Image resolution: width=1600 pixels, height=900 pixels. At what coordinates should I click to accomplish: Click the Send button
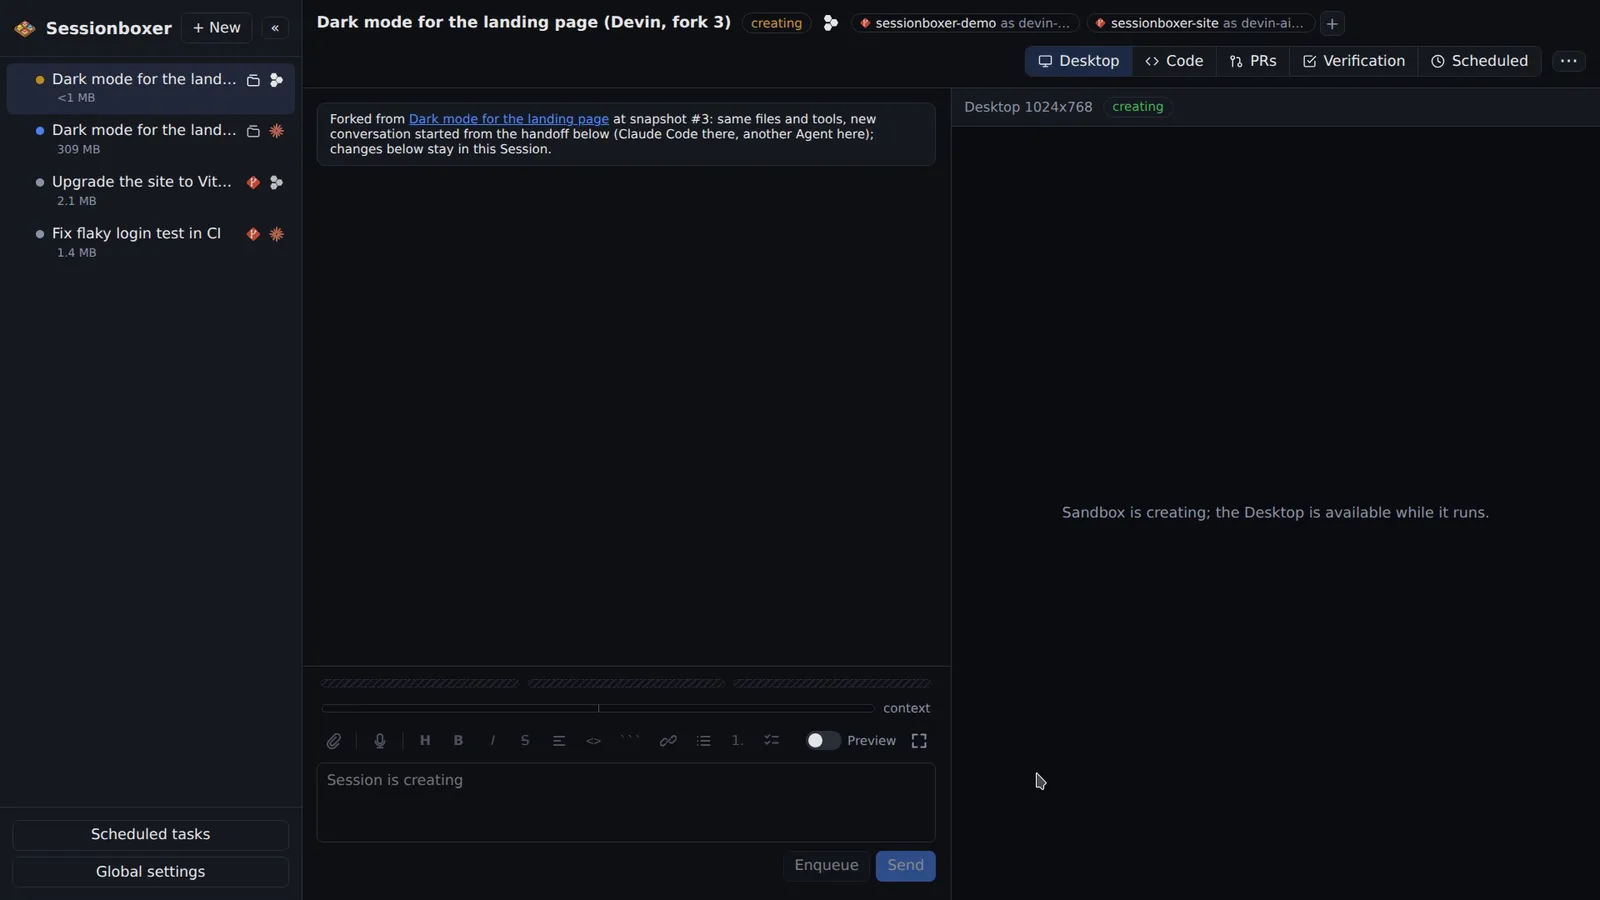(906, 866)
